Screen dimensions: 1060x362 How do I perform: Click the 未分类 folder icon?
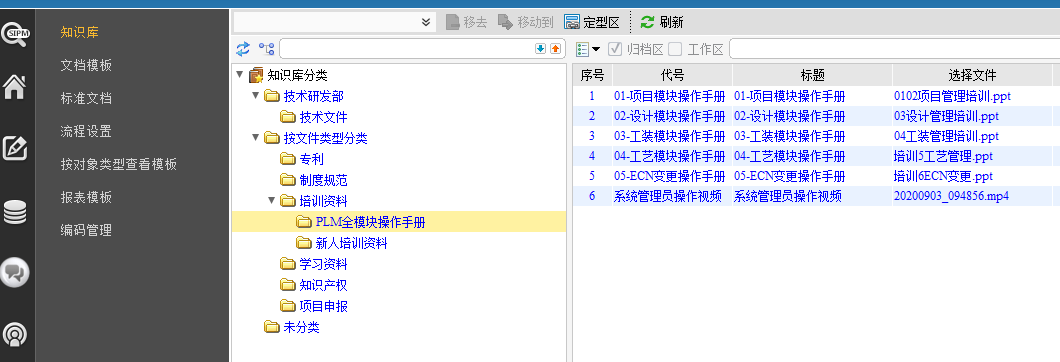[272, 327]
